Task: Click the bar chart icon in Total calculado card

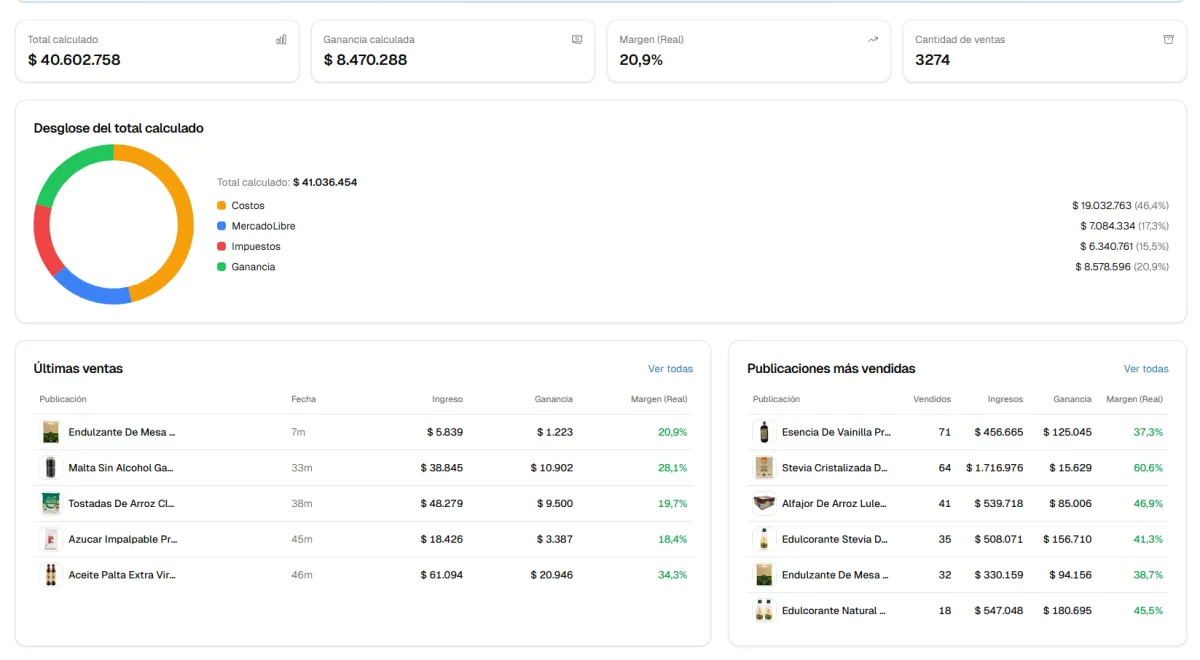Action: tap(281, 40)
